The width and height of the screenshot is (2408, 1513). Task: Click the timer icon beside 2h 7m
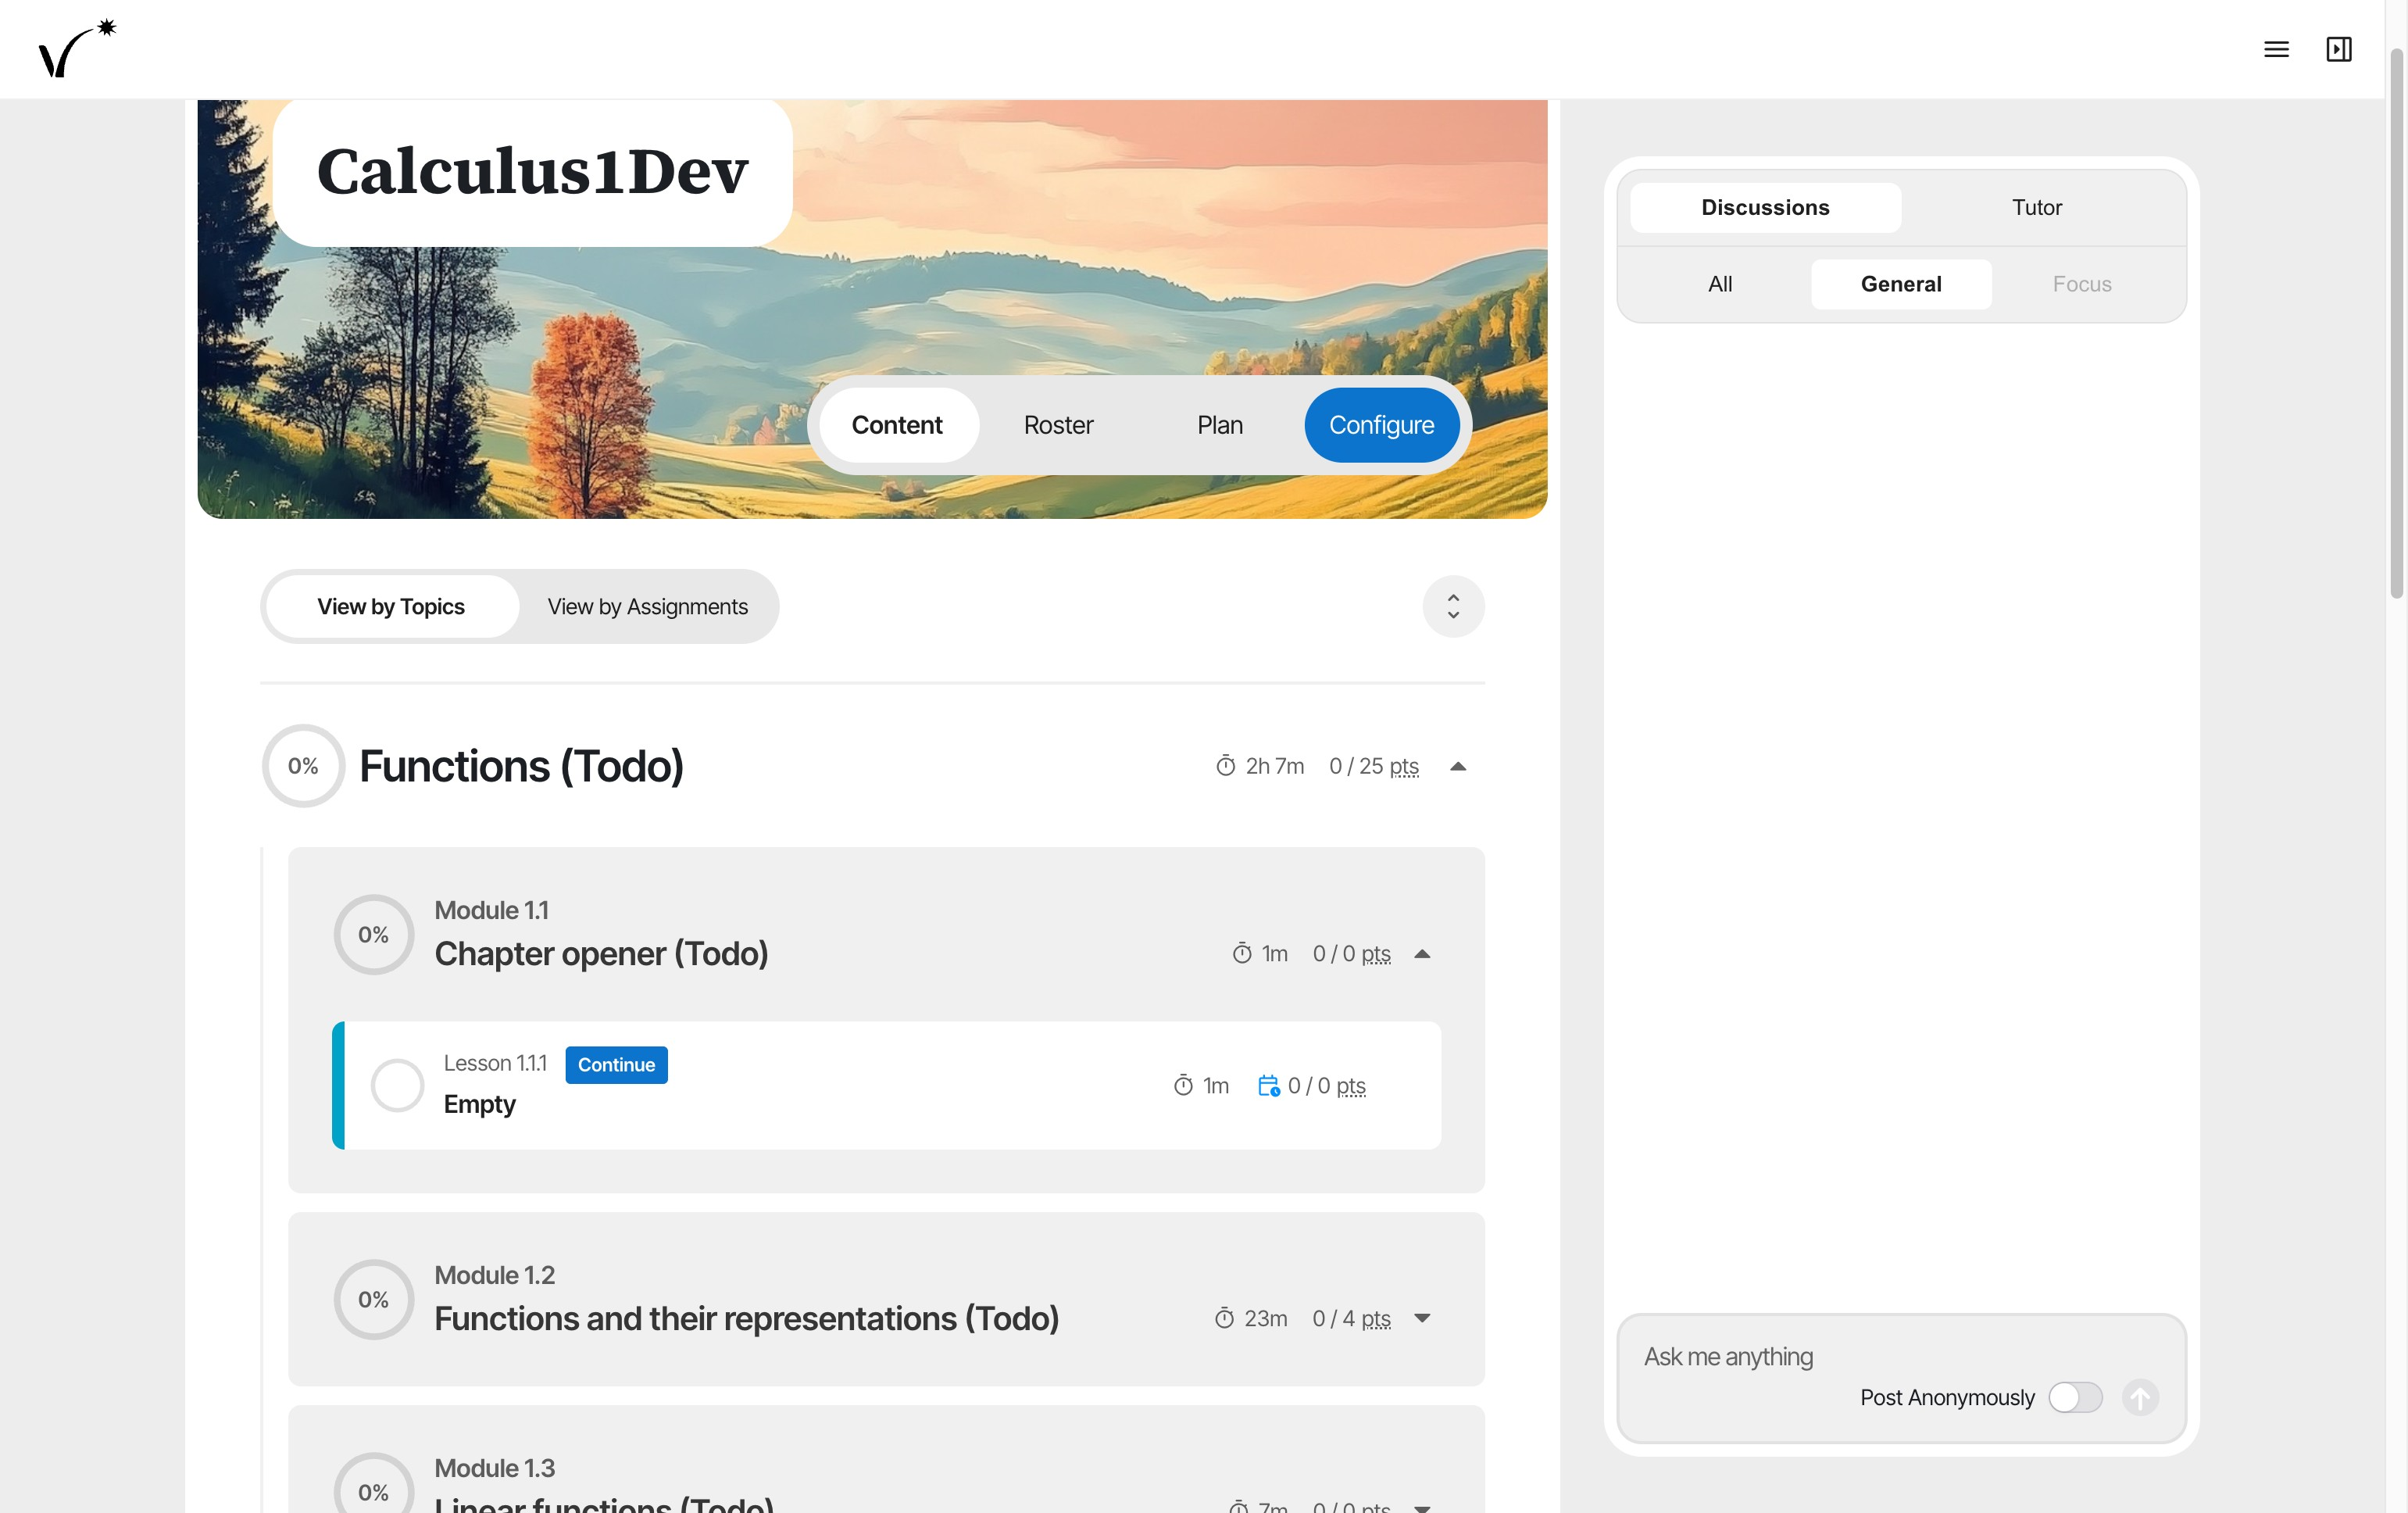pyautogui.click(x=1225, y=766)
